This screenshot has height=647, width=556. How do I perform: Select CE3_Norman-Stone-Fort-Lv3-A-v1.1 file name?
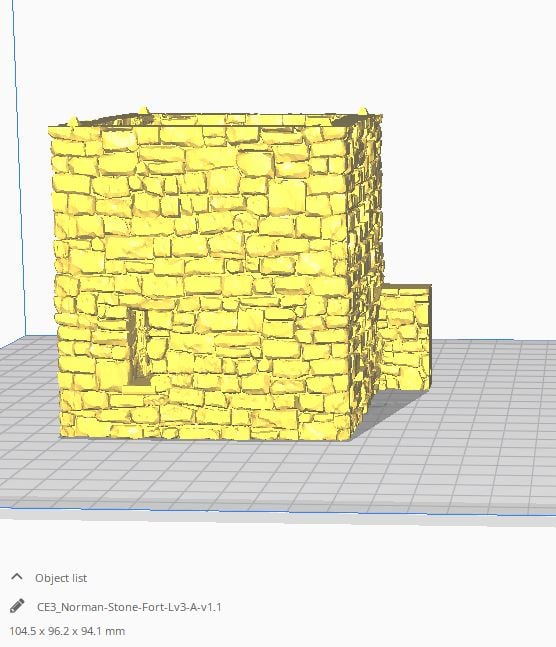[129, 607]
